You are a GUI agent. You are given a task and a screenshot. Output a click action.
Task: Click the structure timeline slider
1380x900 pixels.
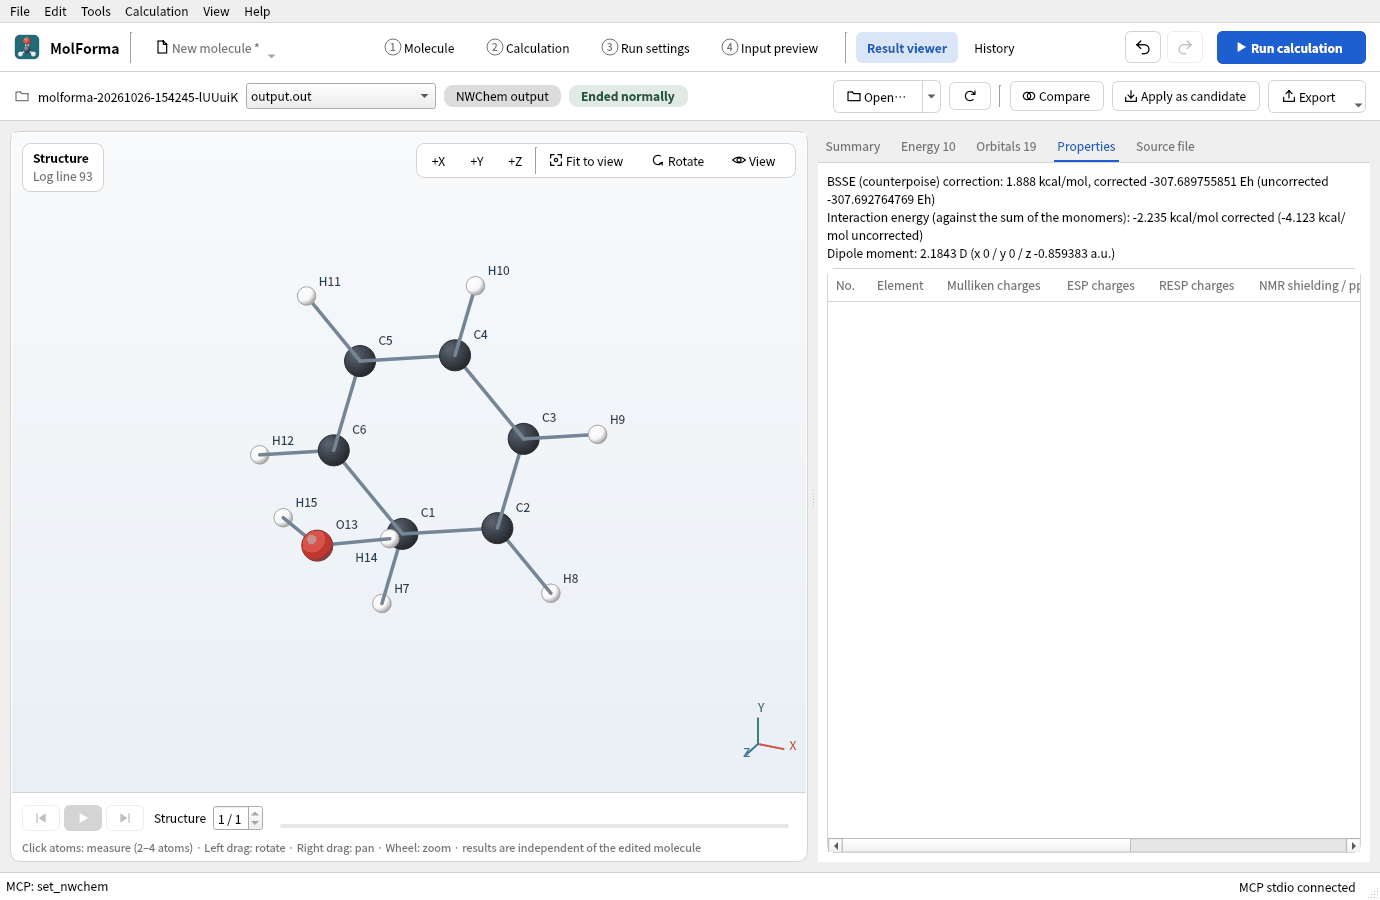[x=534, y=826]
